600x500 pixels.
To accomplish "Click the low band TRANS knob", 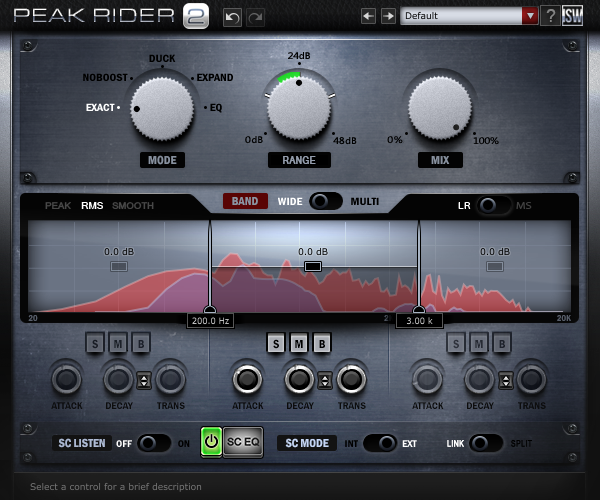I will coord(170,379).
